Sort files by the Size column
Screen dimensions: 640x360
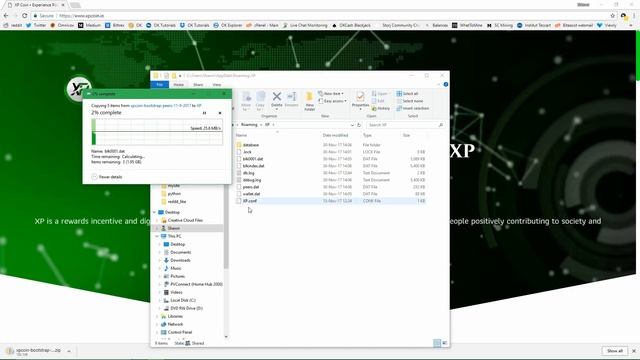click(407, 135)
